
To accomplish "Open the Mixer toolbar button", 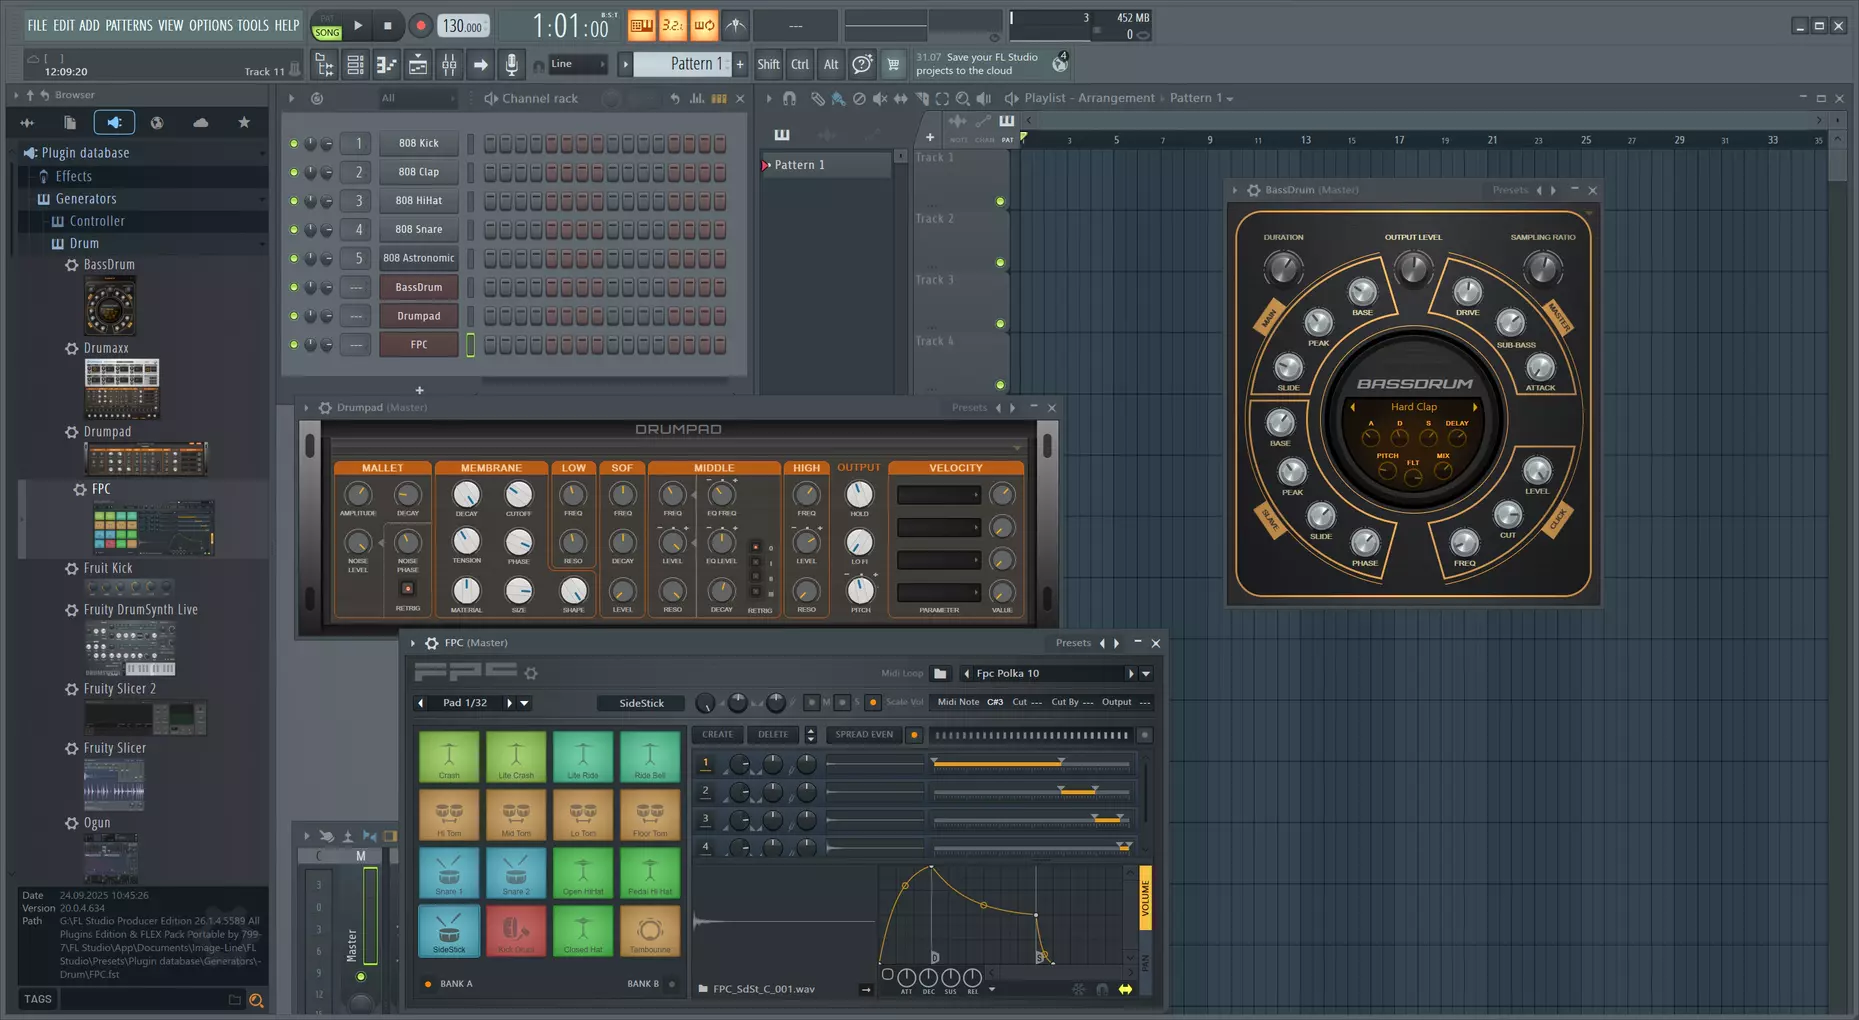I will 449,65.
